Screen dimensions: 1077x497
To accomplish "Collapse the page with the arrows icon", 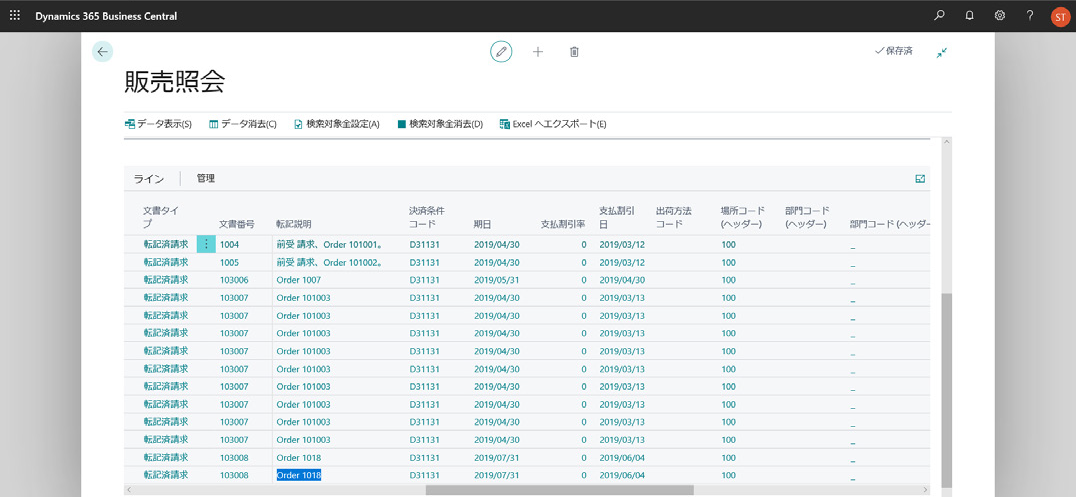I will (x=941, y=52).
